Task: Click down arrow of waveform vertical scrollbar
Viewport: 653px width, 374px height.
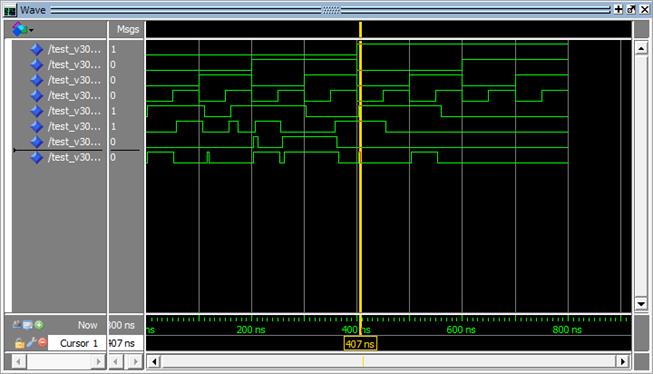Action: pyautogui.click(x=641, y=304)
